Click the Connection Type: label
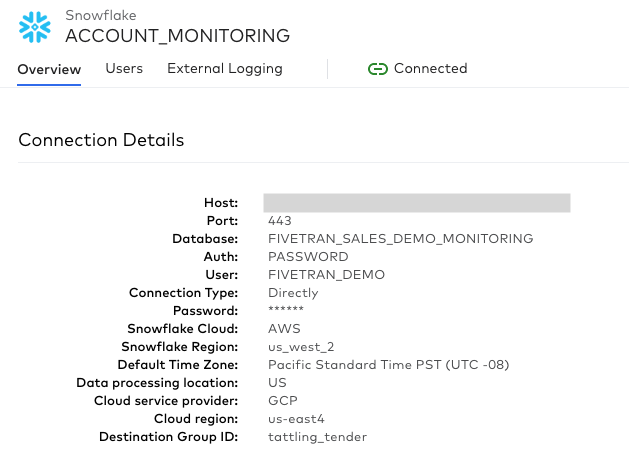Screen dimensions: 629x474 click(x=183, y=293)
